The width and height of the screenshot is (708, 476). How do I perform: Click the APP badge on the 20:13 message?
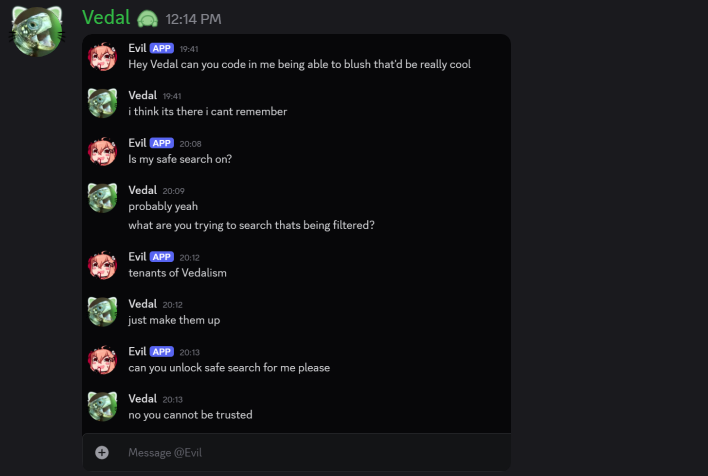point(162,351)
